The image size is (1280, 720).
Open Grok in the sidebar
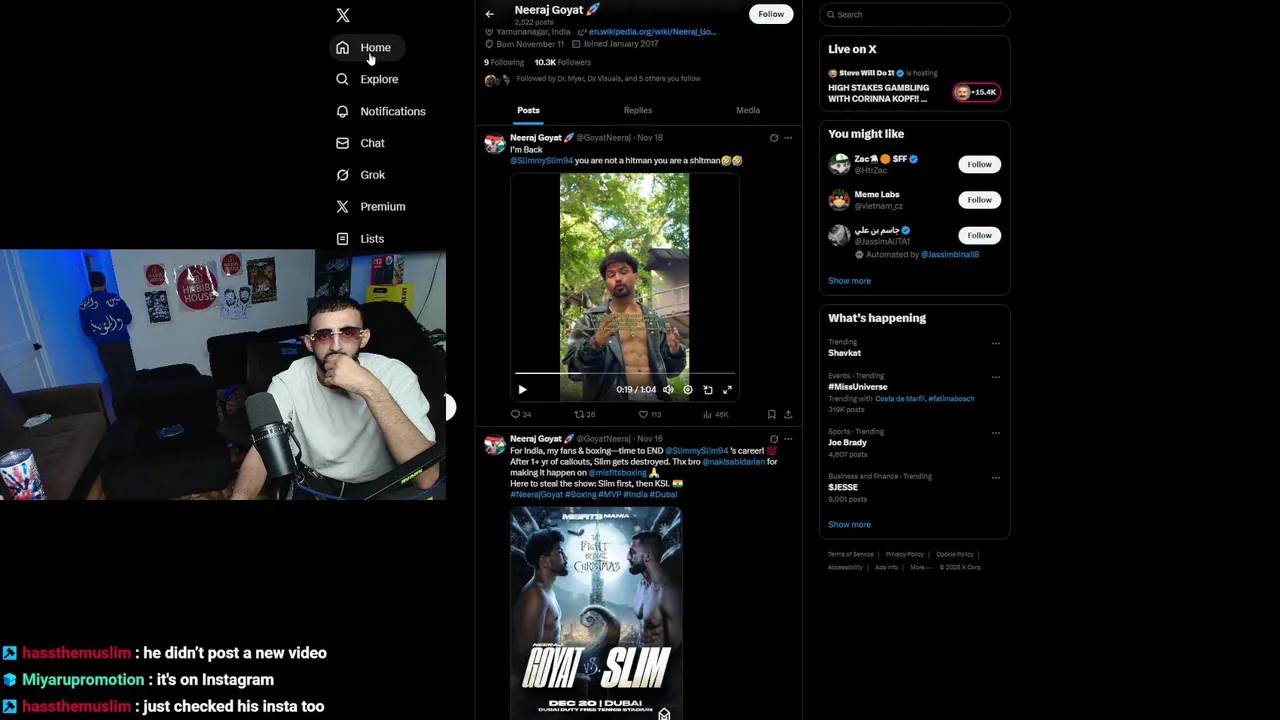coord(361,175)
